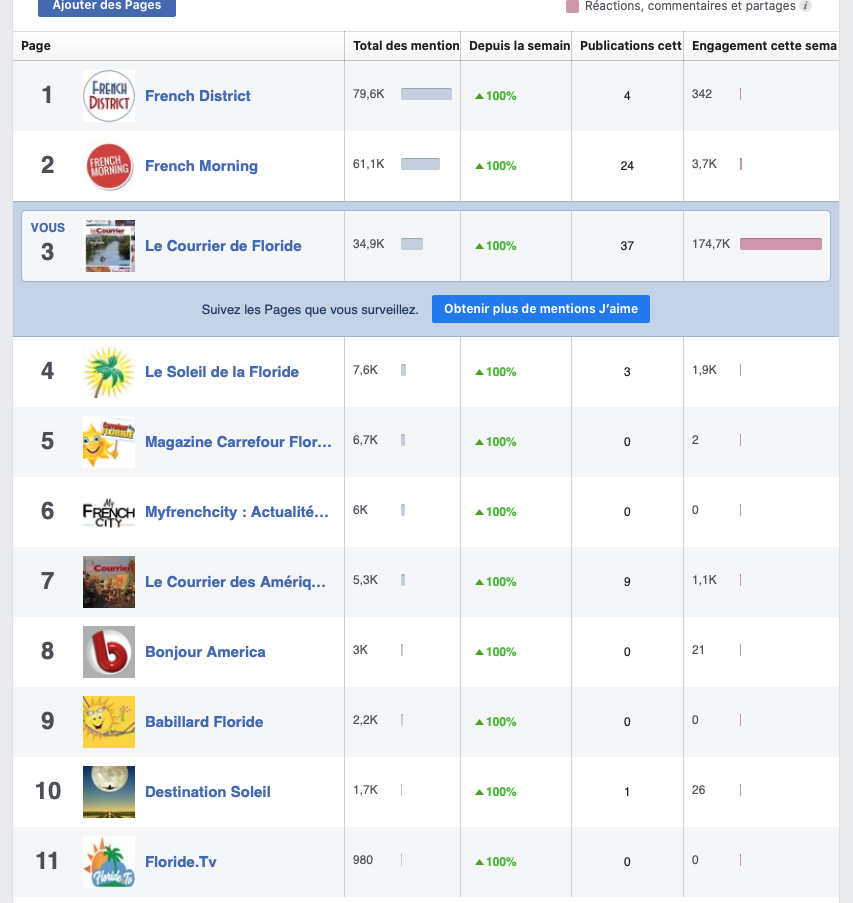
Task: Click the French Morning red logo
Action: [x=109, y=166]
